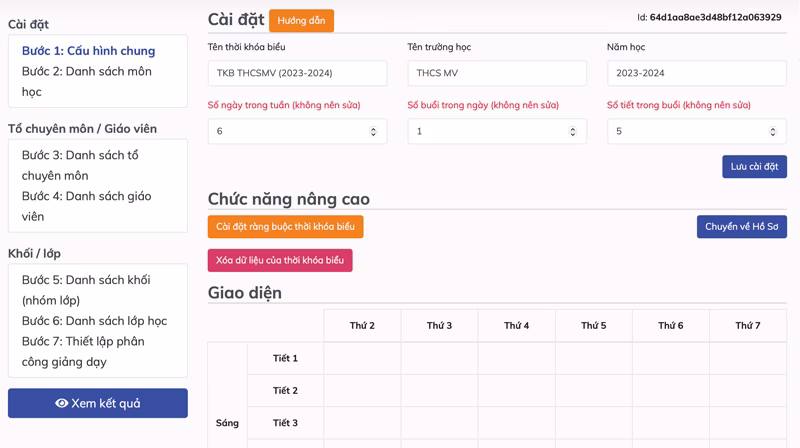Focus the Năm học input field
Screen dimensions: 800x448
coord(696,73)
